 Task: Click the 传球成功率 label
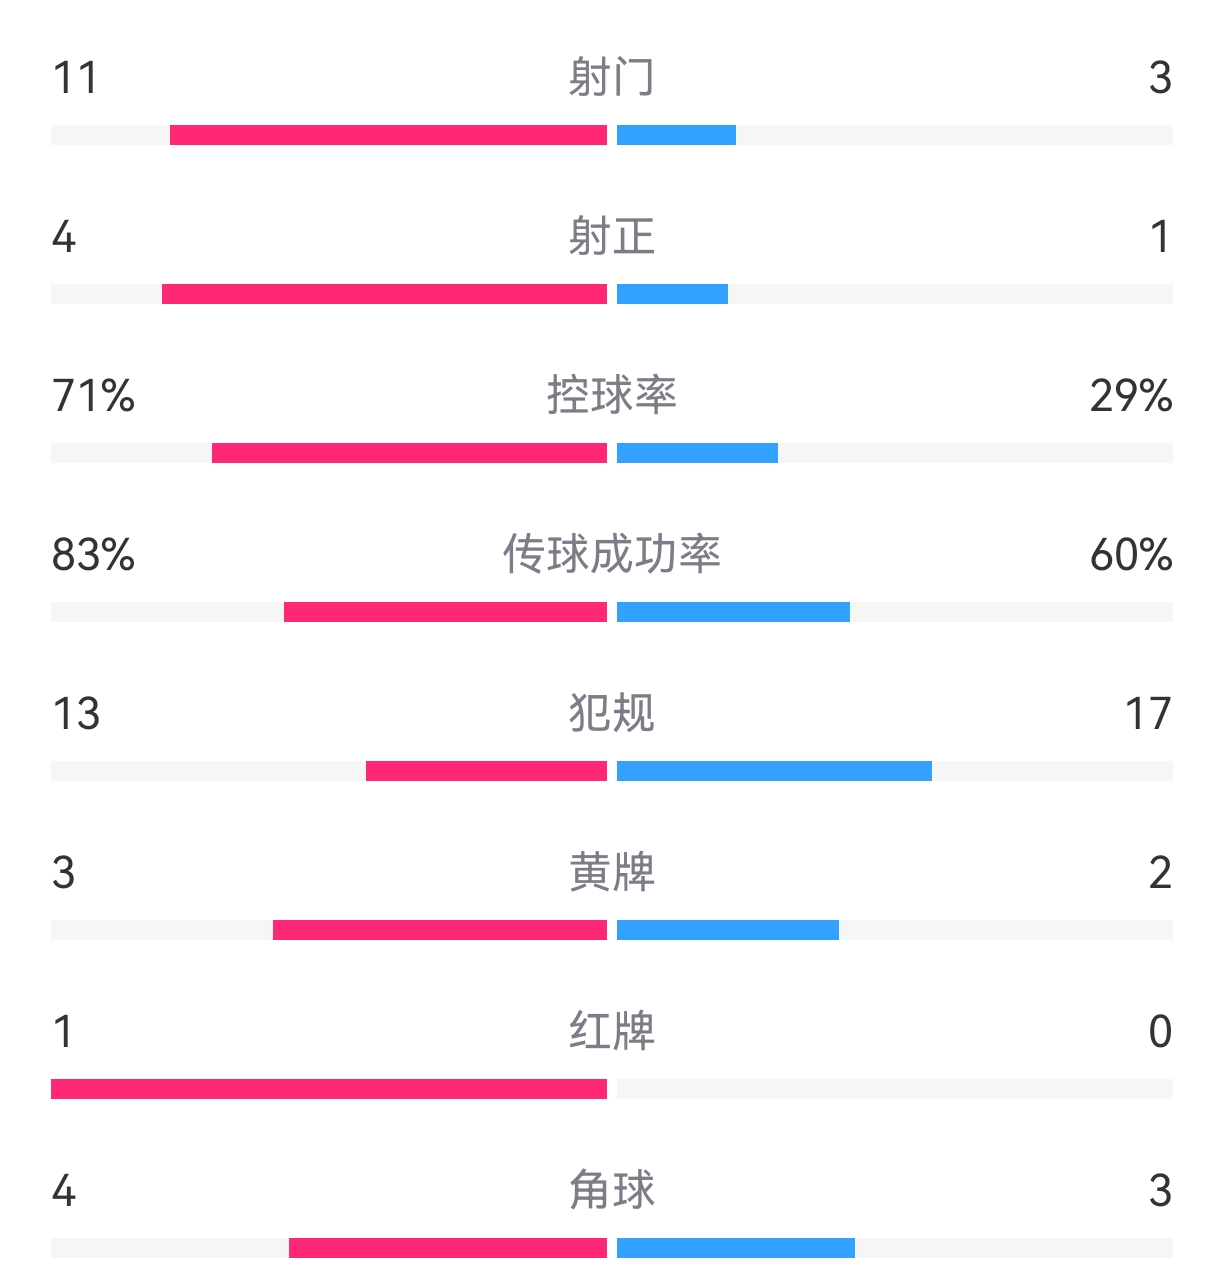tap(611, 555)
